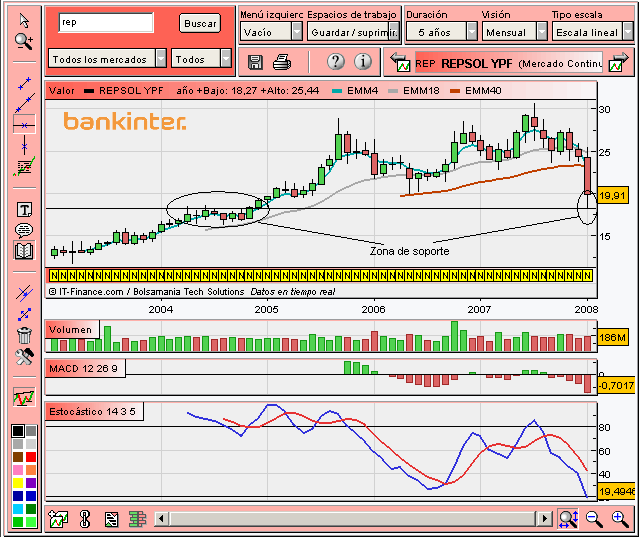
Task: Click the floppy disk save icon
Action: [x=255, y=62]
